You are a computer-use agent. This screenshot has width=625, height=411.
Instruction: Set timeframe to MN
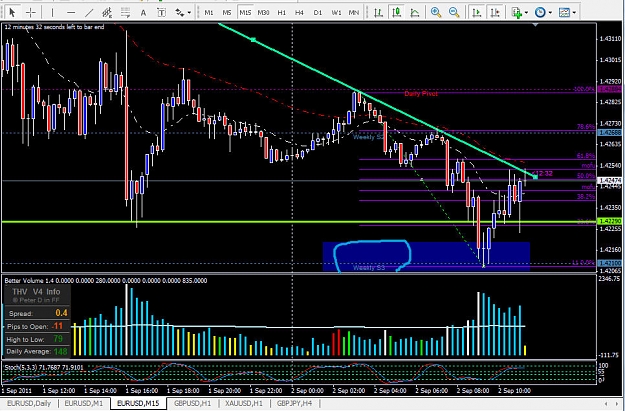pos(354,12)
